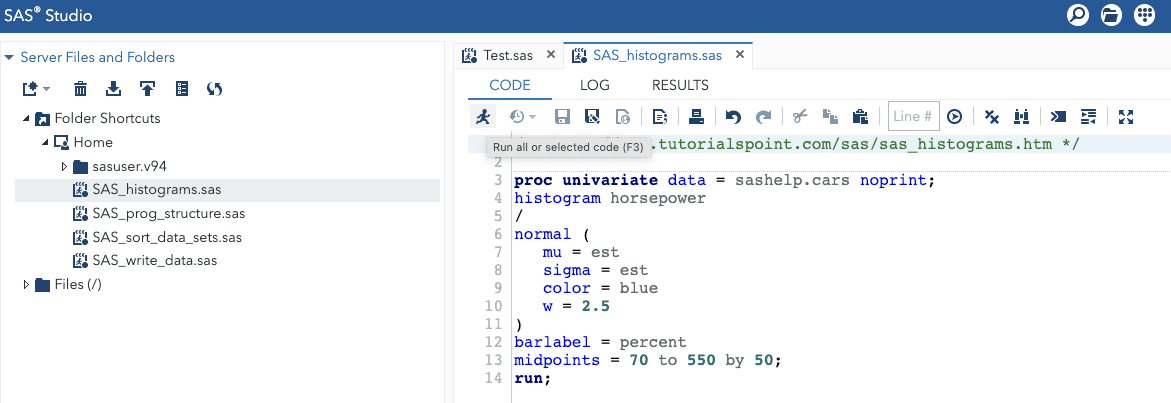Viewport: 1171px width, 403px height.
Task: Click the Undo arrow in the editor toolbar
Action: pos(733,116)
